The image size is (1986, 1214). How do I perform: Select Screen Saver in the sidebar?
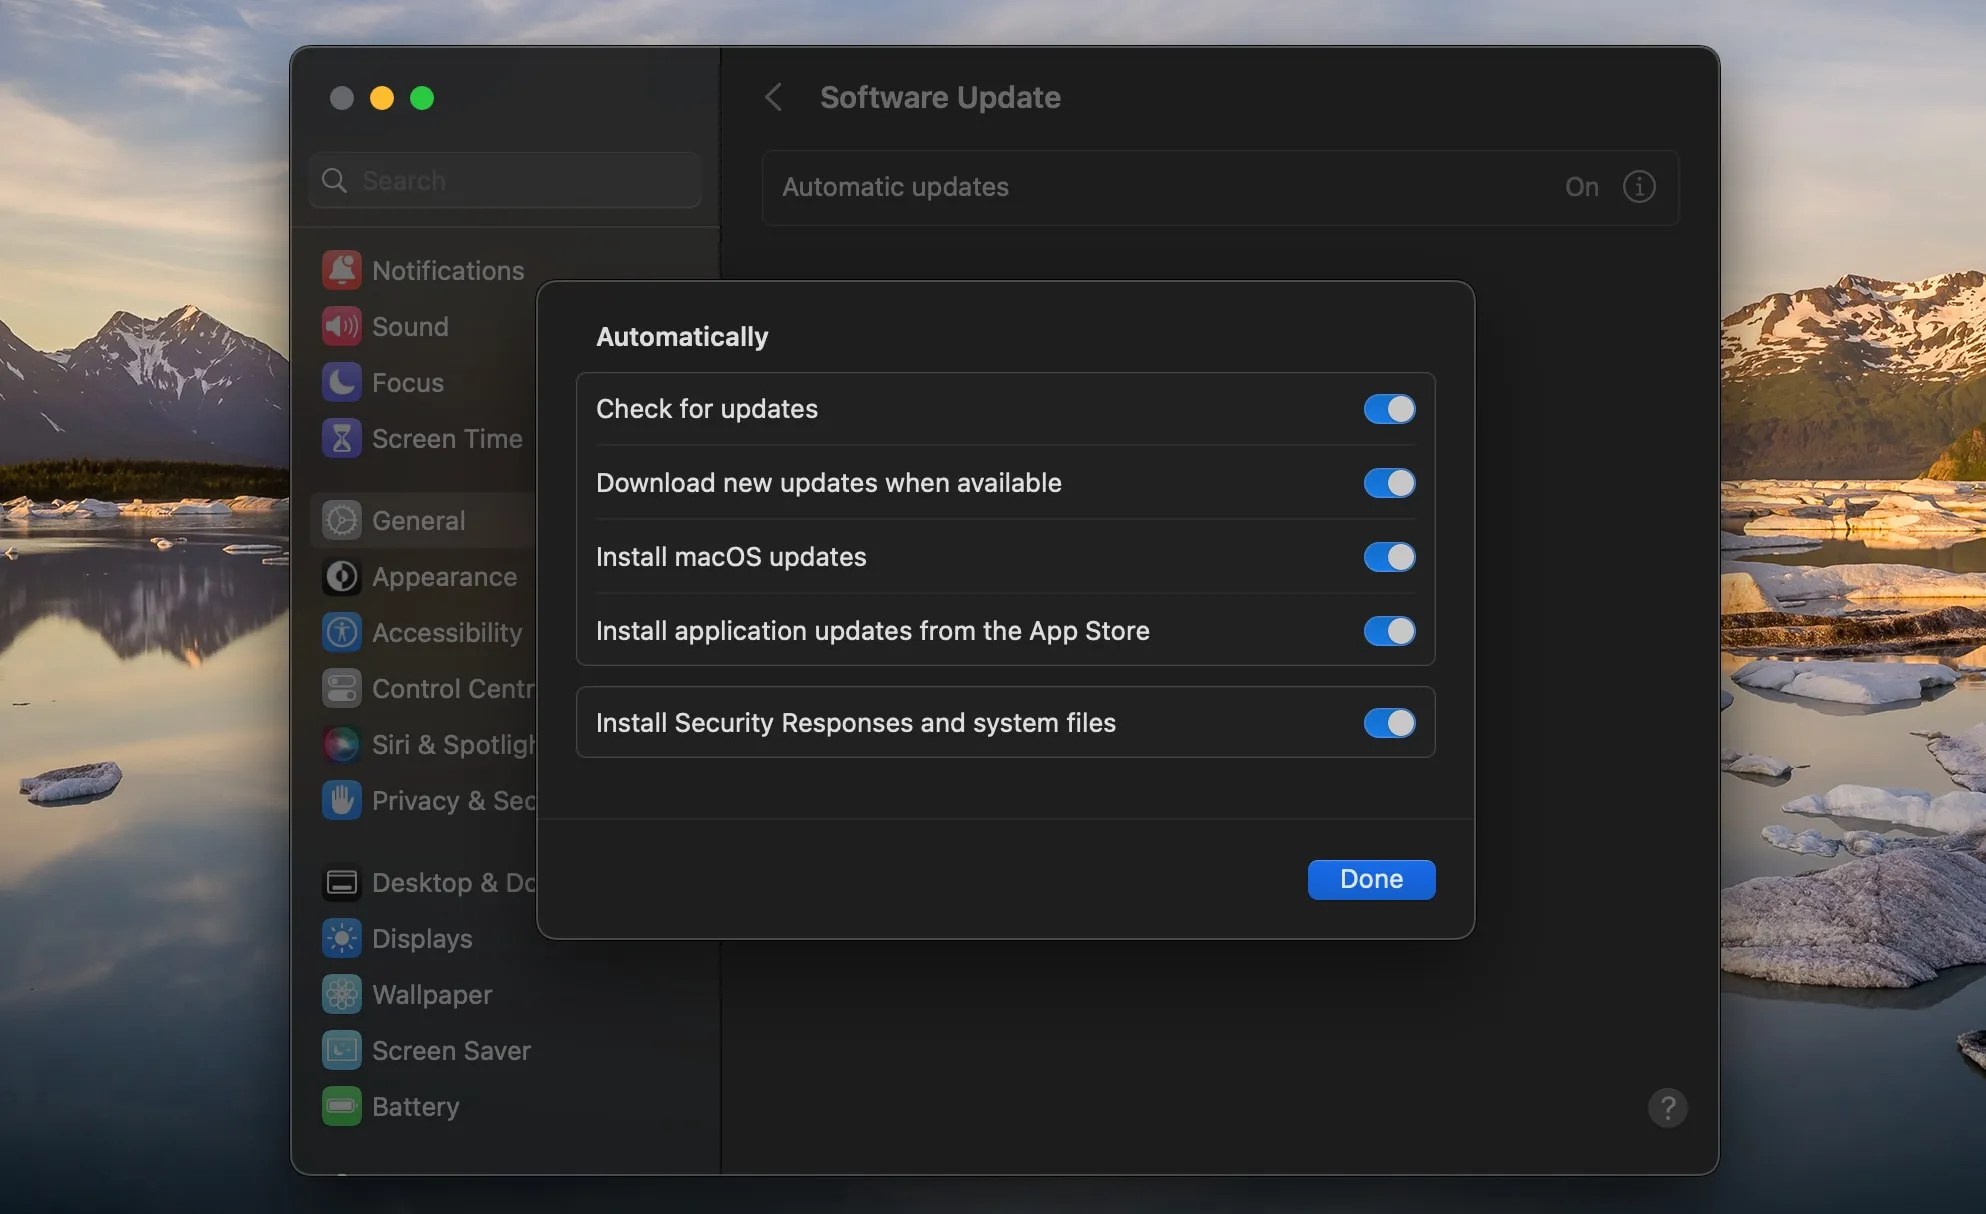point(451,1050)
